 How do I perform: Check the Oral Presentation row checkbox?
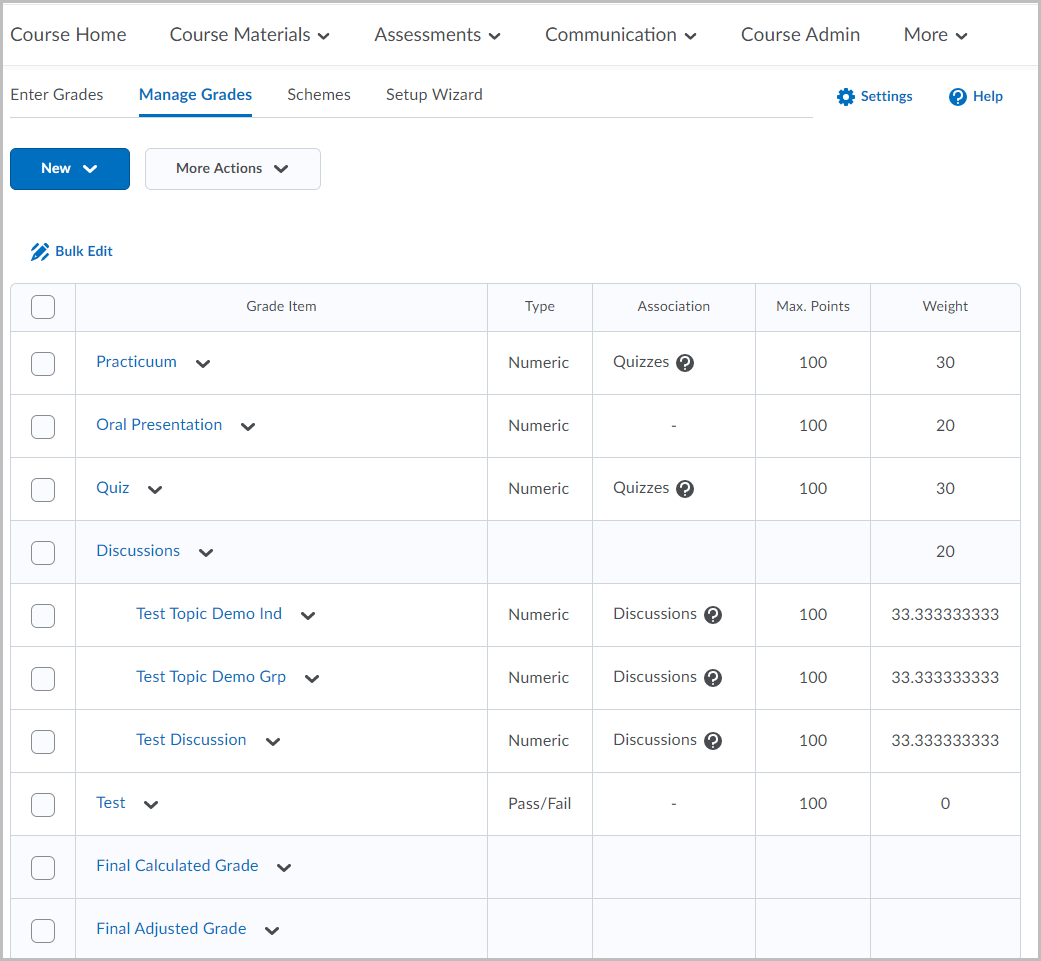pyautogui.click(x=43, y=427)
